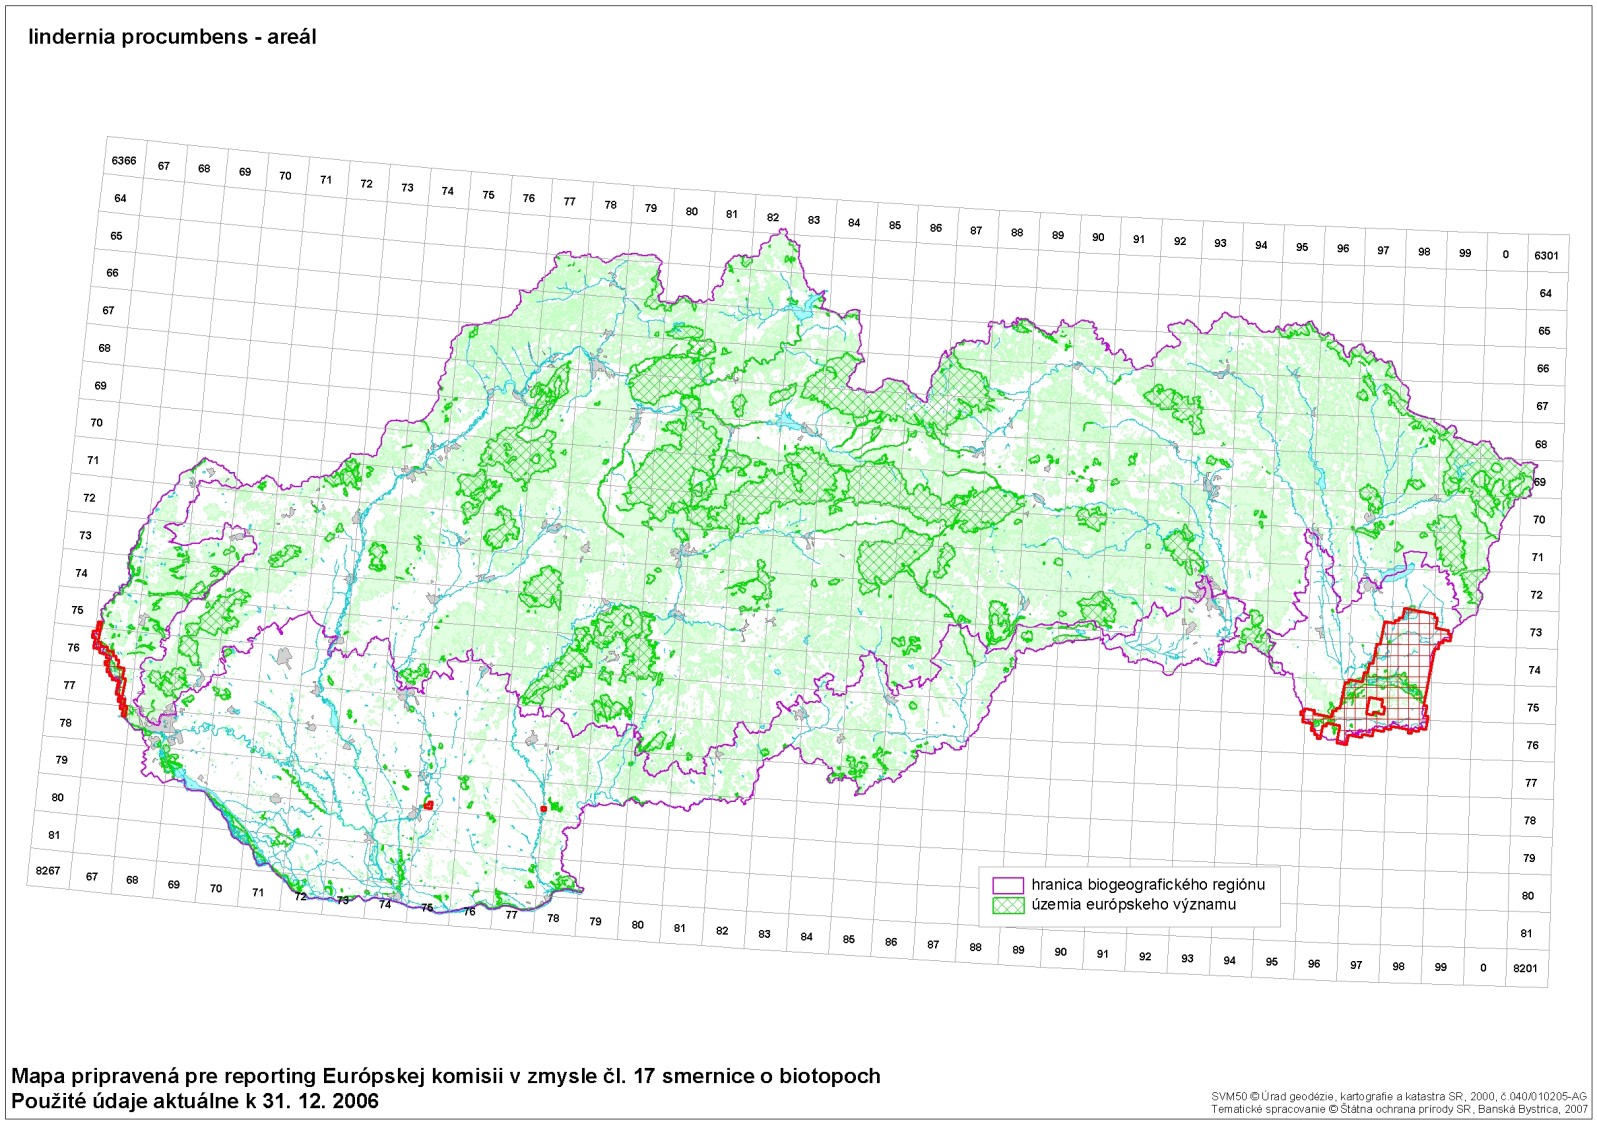This screenshot has height=1124, width=1597.
Task: Click the '99' label in bottom grid row
Action: (1440, 967)
